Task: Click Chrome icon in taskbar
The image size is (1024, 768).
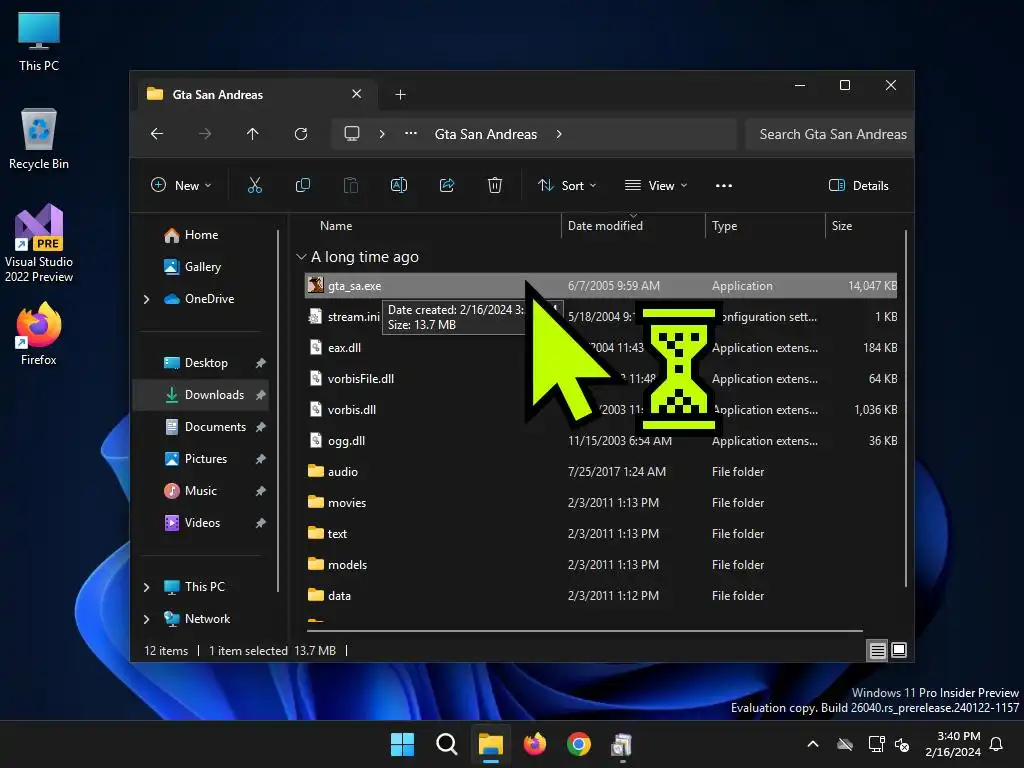Action: (579, 744)
